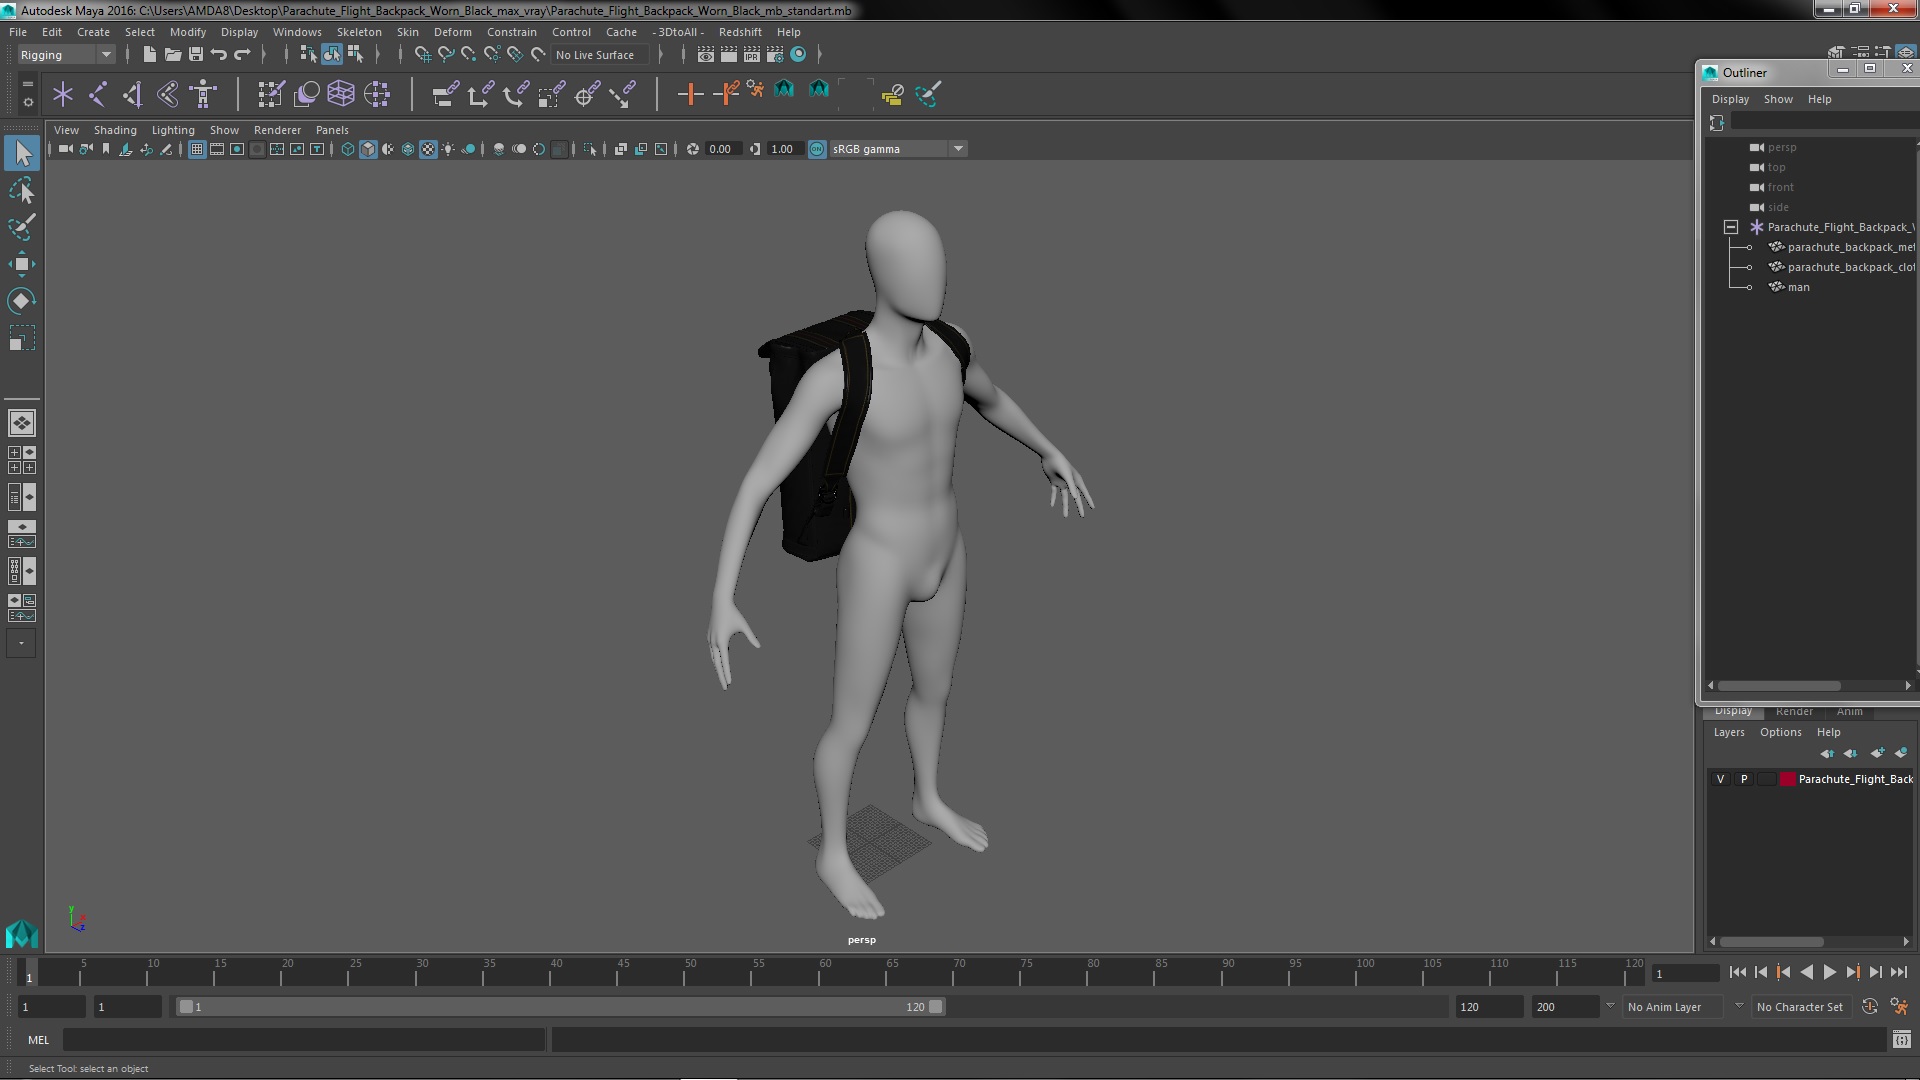The height and width of the screenshot is (1080, 1920).
Task: Open the viewport Renderer menu
Action: [277, 130]
